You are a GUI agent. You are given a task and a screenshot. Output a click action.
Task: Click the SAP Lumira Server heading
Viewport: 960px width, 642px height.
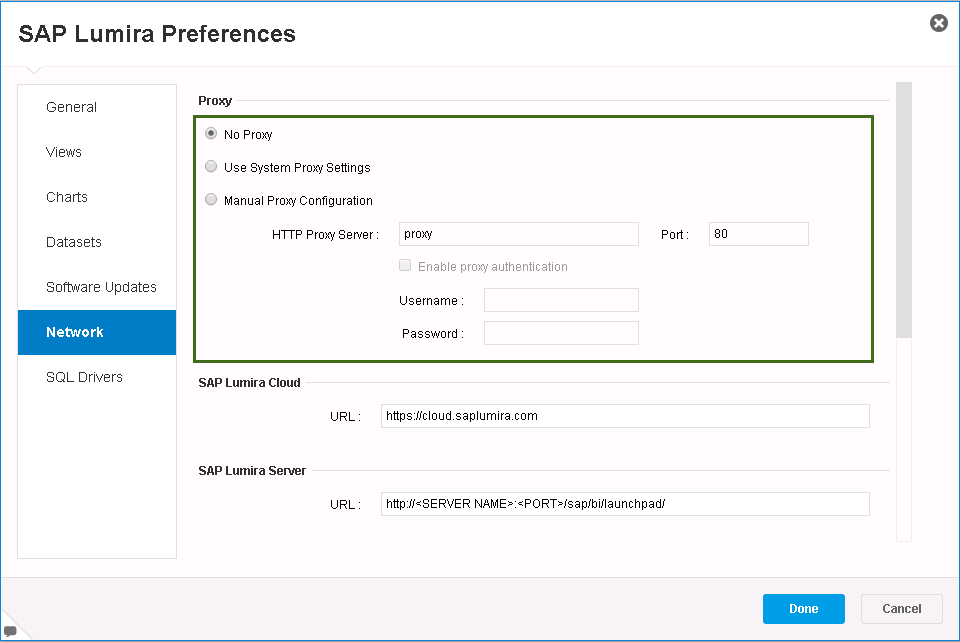pos(252,471)
